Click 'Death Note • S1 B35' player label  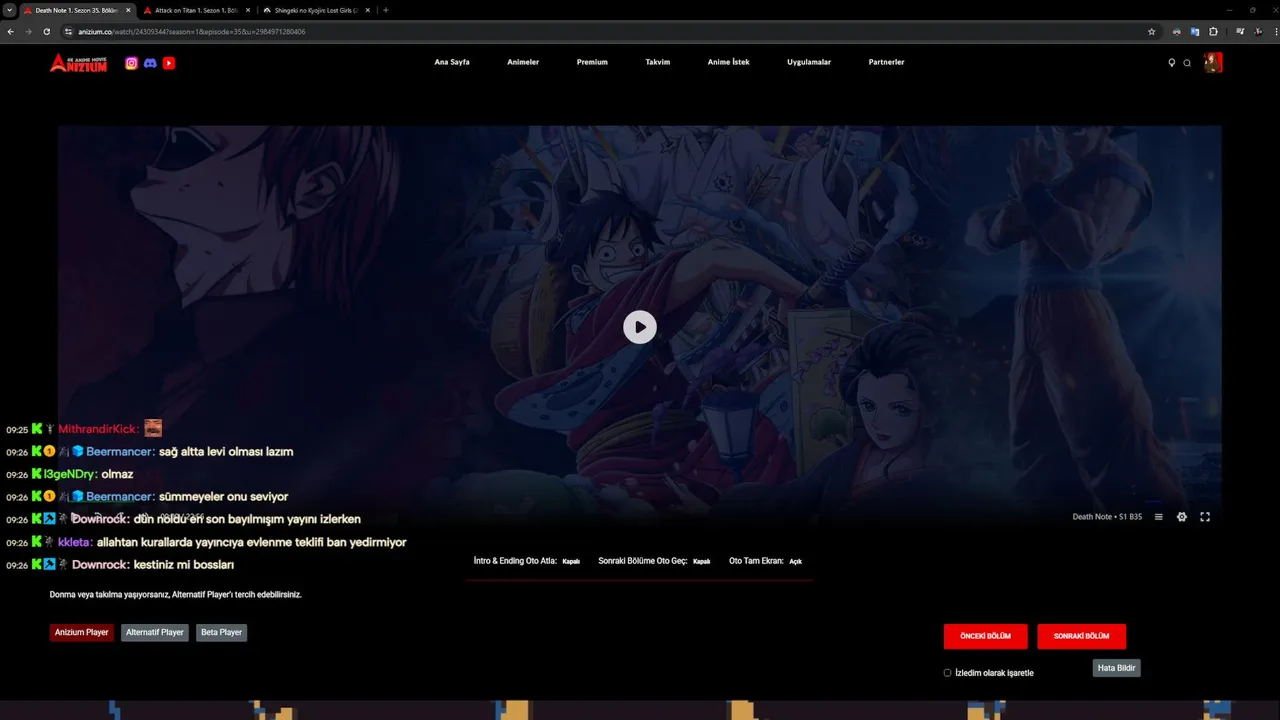[x=1107, y=517]
